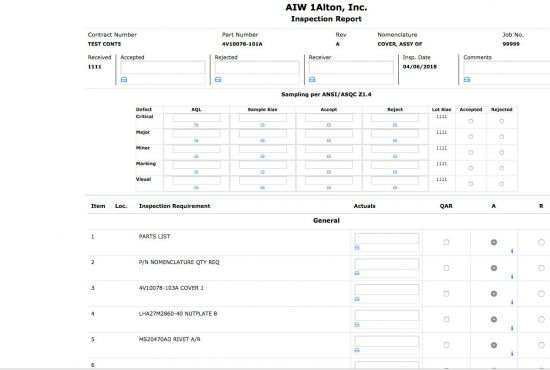Screen dimensions: 550x370
Task: Select A radio for RIVET A/R item
Action: coord(494,345)
